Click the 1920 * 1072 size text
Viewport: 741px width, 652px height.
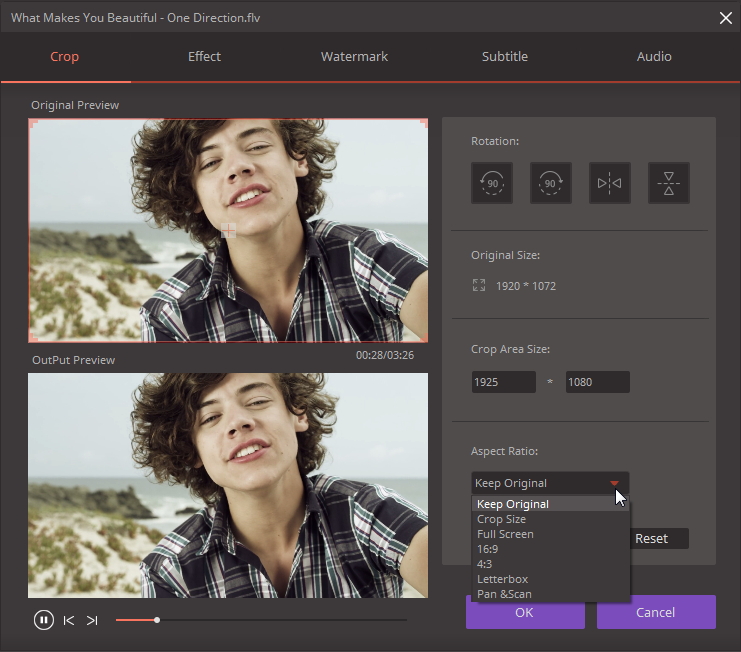pos(526,286)
